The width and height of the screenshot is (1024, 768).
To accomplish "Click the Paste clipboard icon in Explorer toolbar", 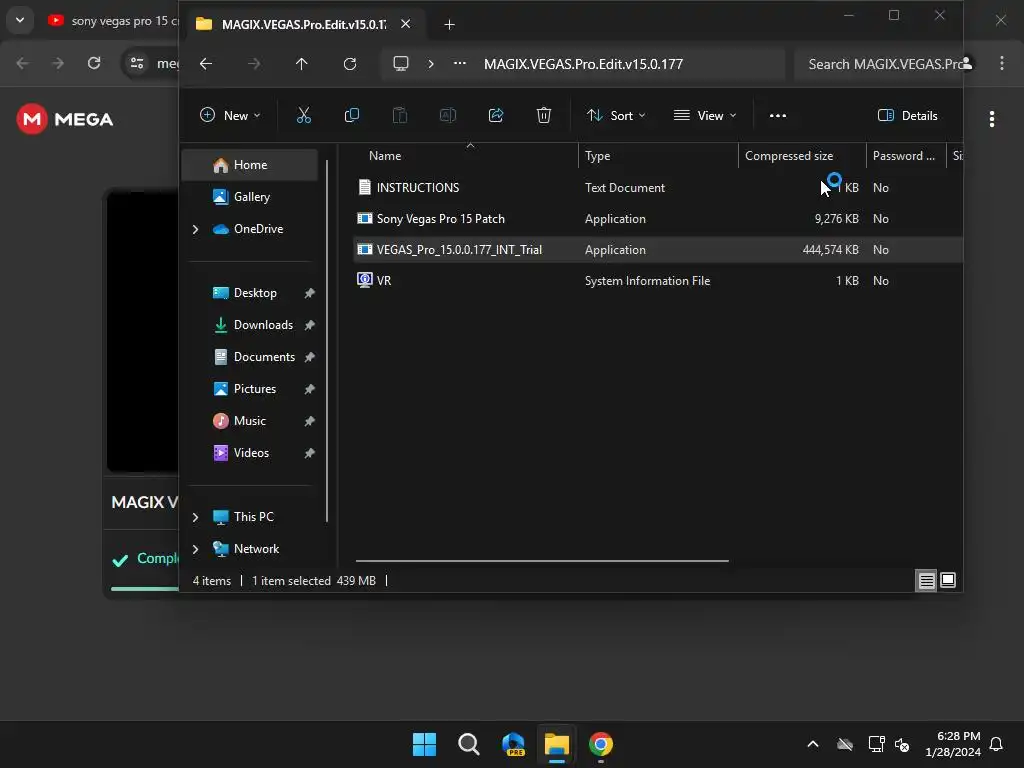I will tap(400, 116).
